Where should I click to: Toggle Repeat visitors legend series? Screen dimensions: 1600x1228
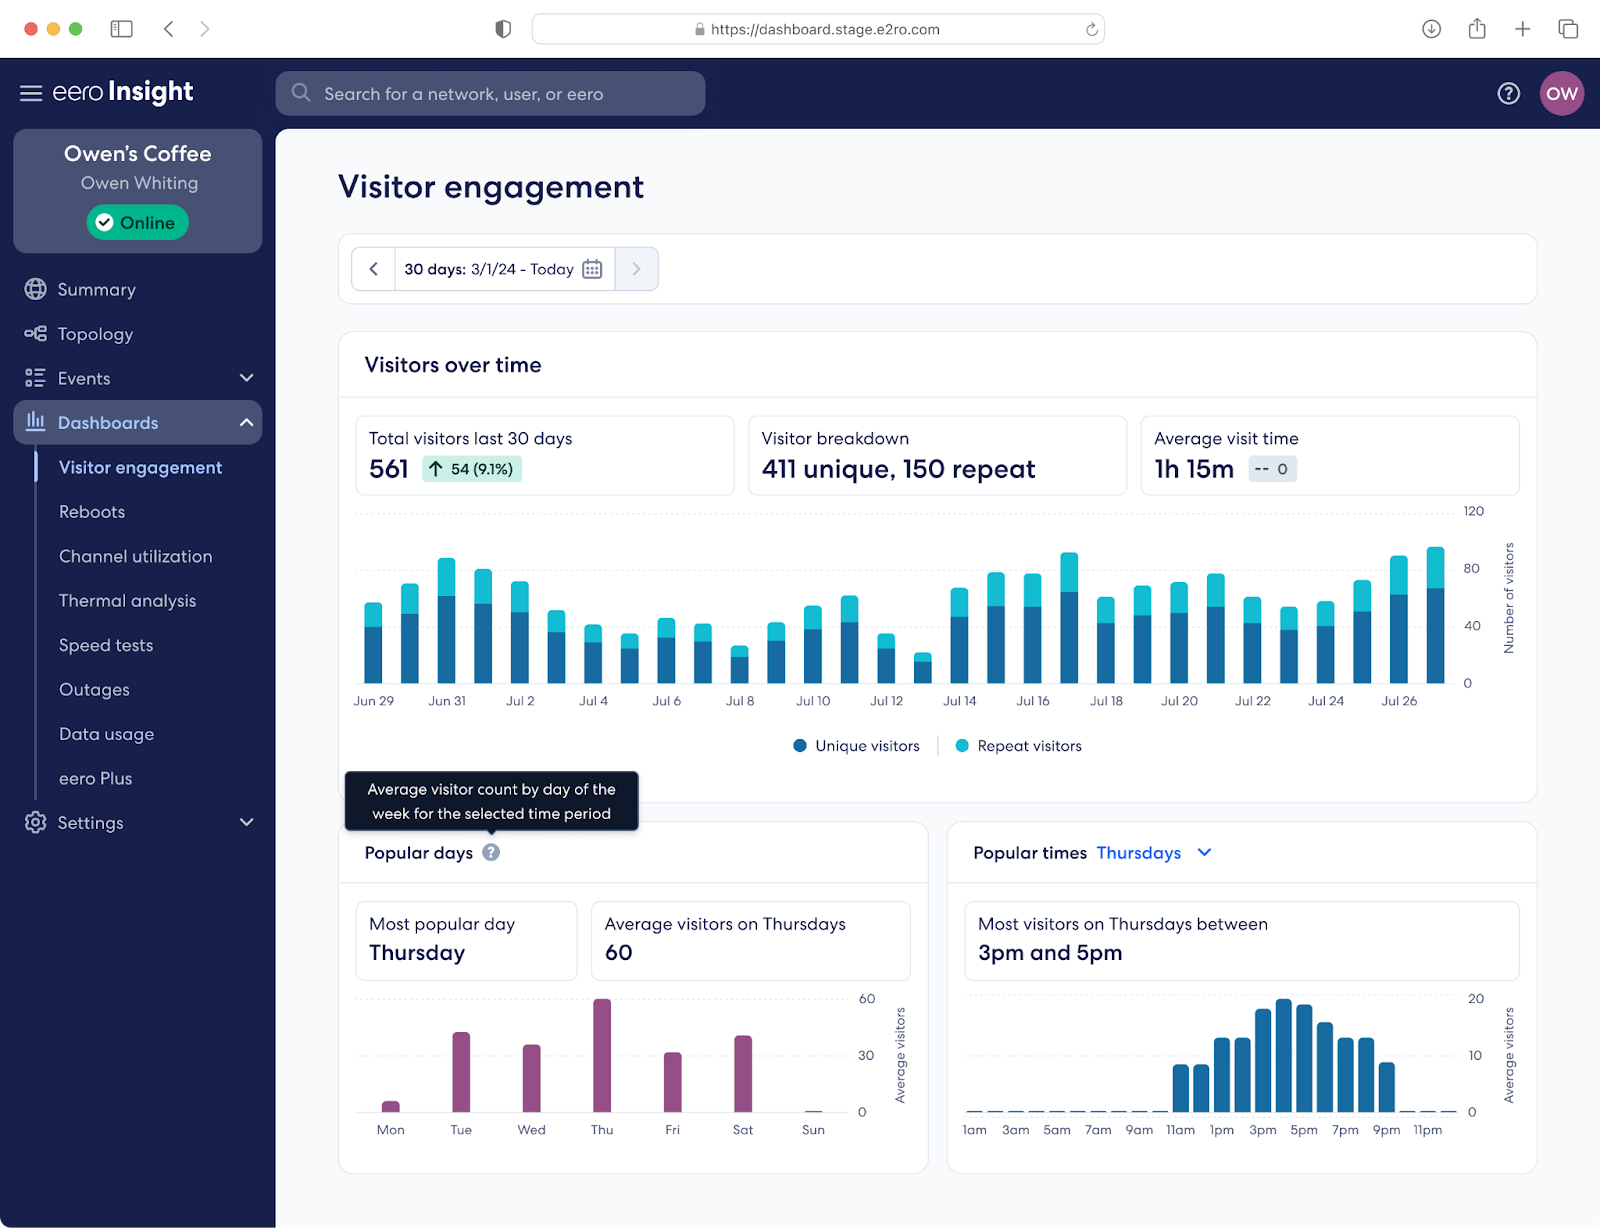(1019, 746)
